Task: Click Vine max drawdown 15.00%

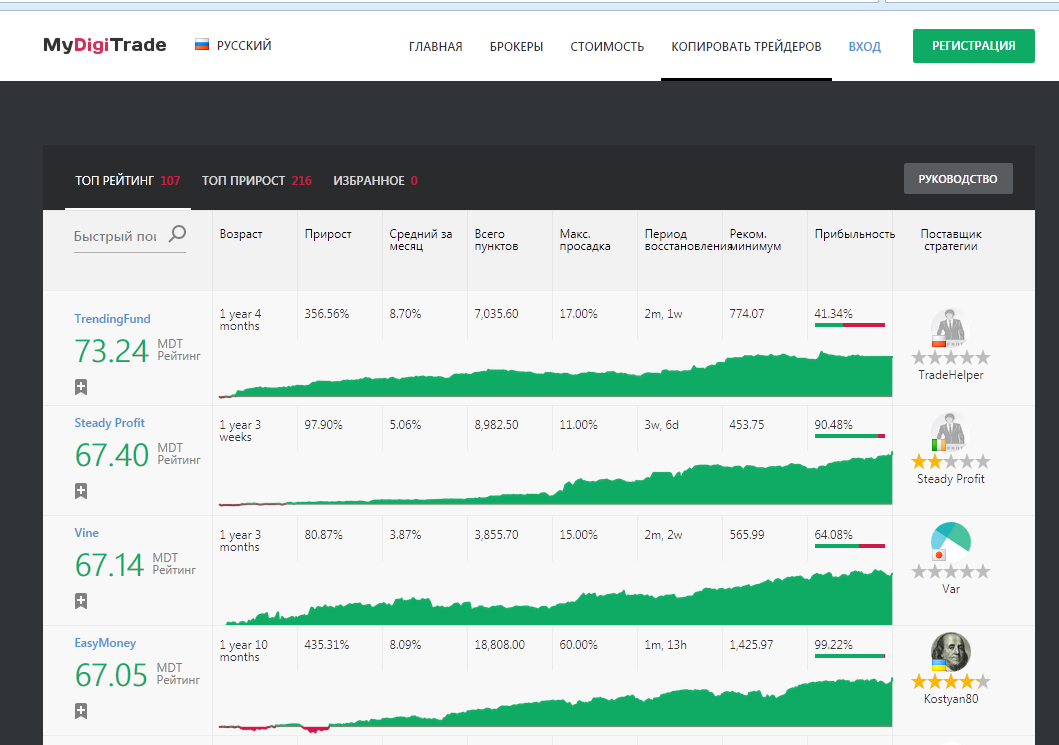Action: tap(579, 534)
